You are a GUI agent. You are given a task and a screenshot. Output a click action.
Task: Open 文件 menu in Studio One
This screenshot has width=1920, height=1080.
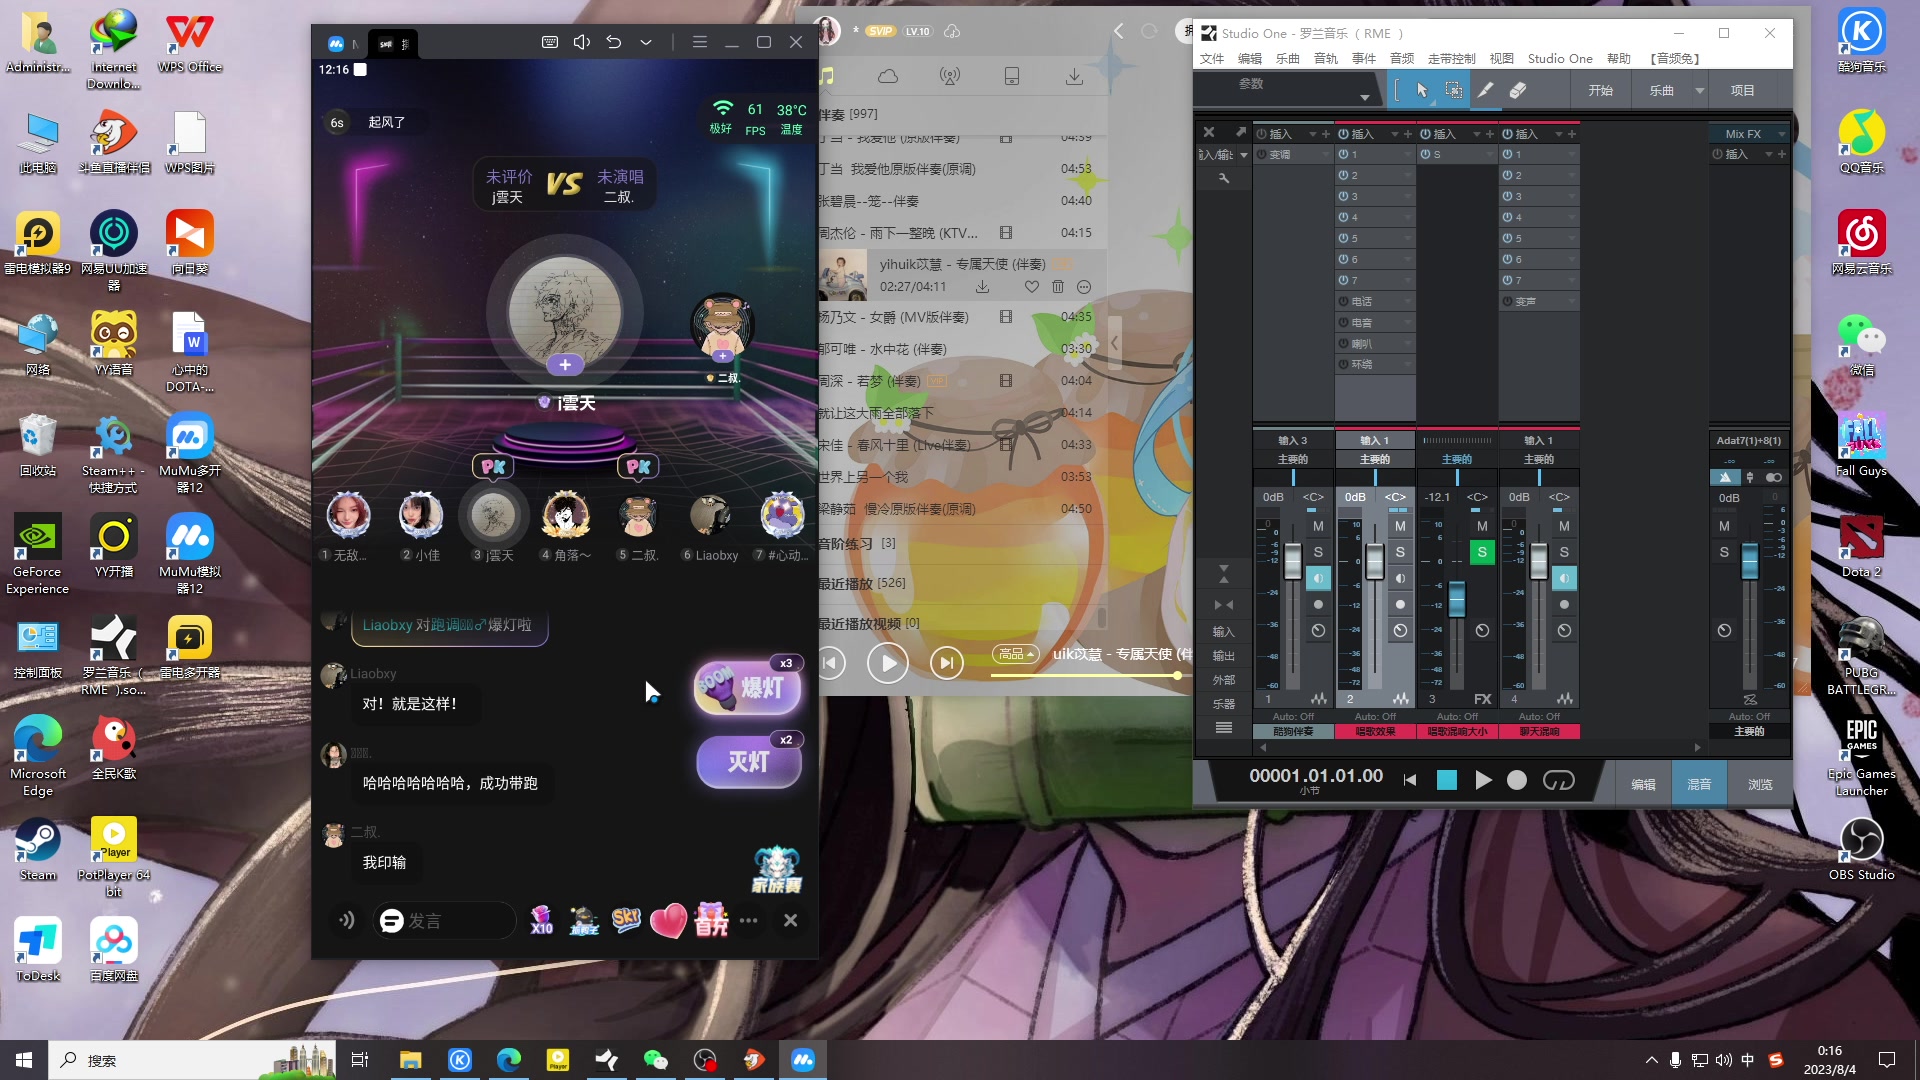tap(1212, 59)
